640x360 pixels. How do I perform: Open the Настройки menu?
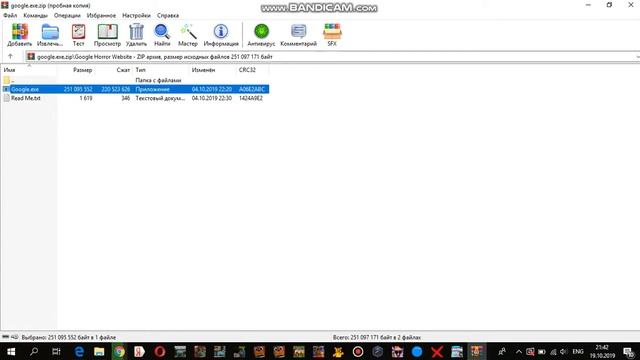coord(136,16)
